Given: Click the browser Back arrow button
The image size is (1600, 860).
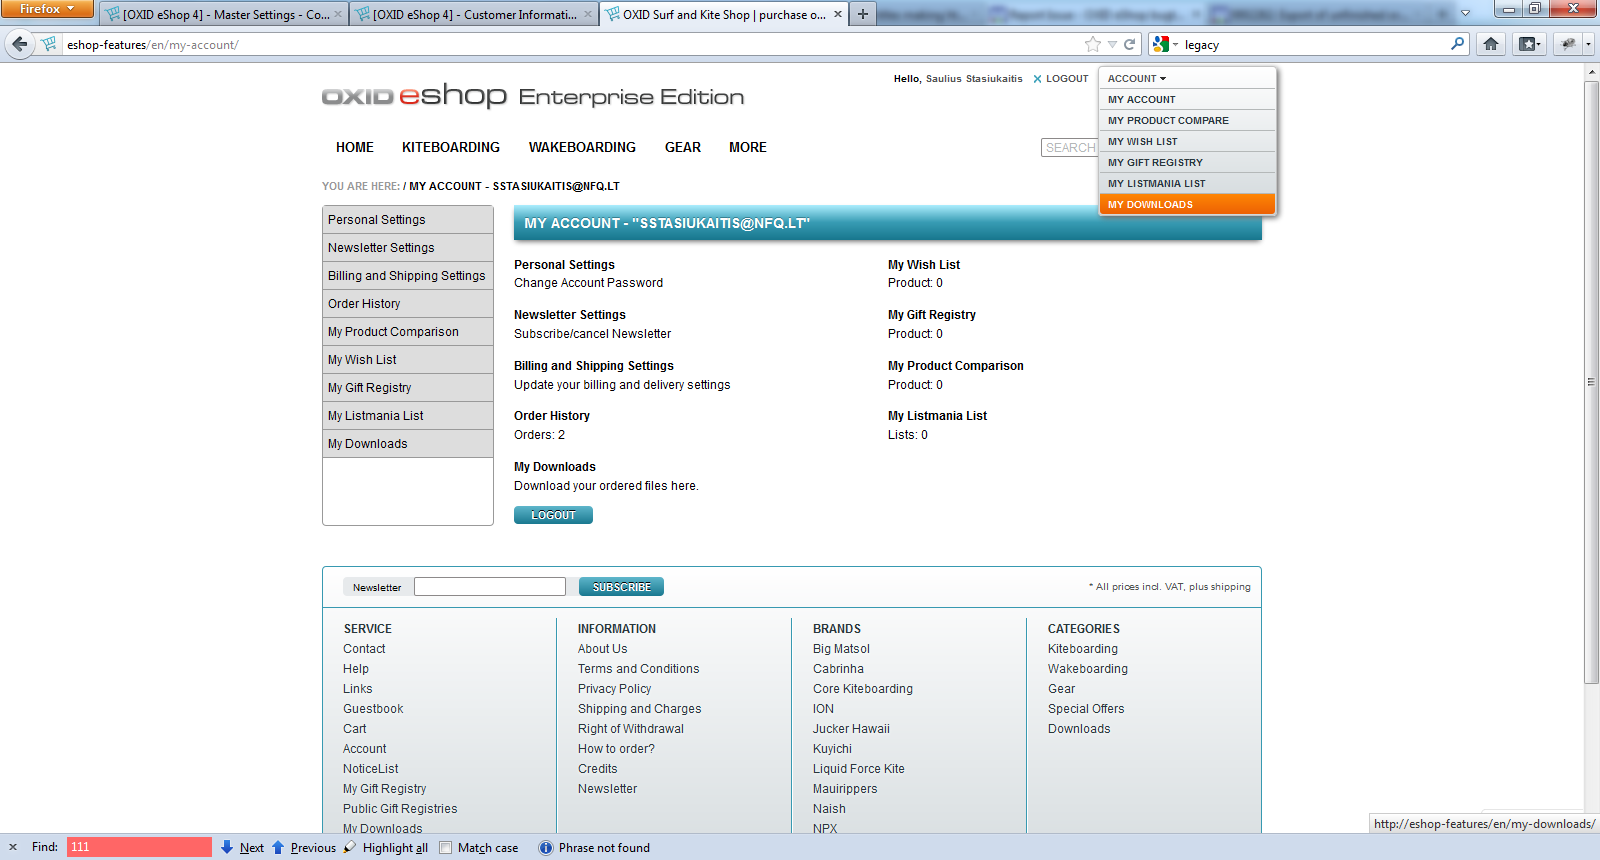Looking at the screenshot, I should coord(19,44).
